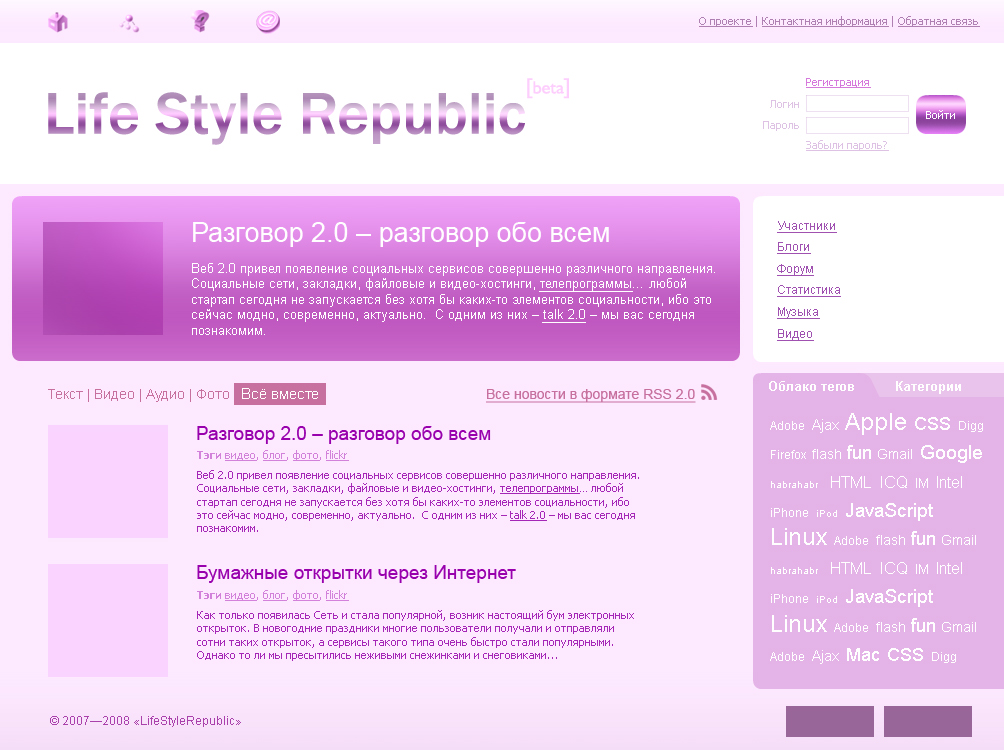Open the Форум section
Viewport: 1004px width, 750px height.
click(x=795, y=269)
